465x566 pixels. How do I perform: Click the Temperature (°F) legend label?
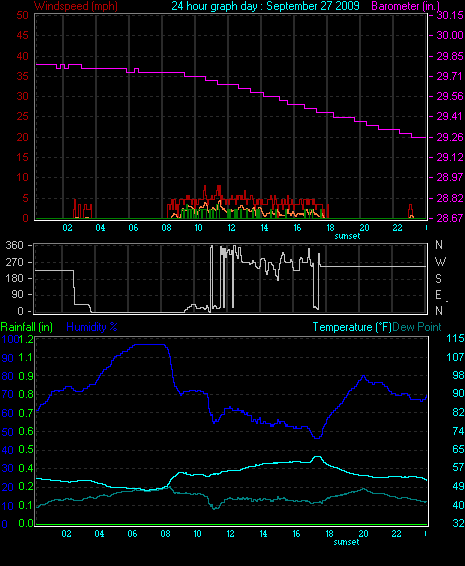pos(352,327)
